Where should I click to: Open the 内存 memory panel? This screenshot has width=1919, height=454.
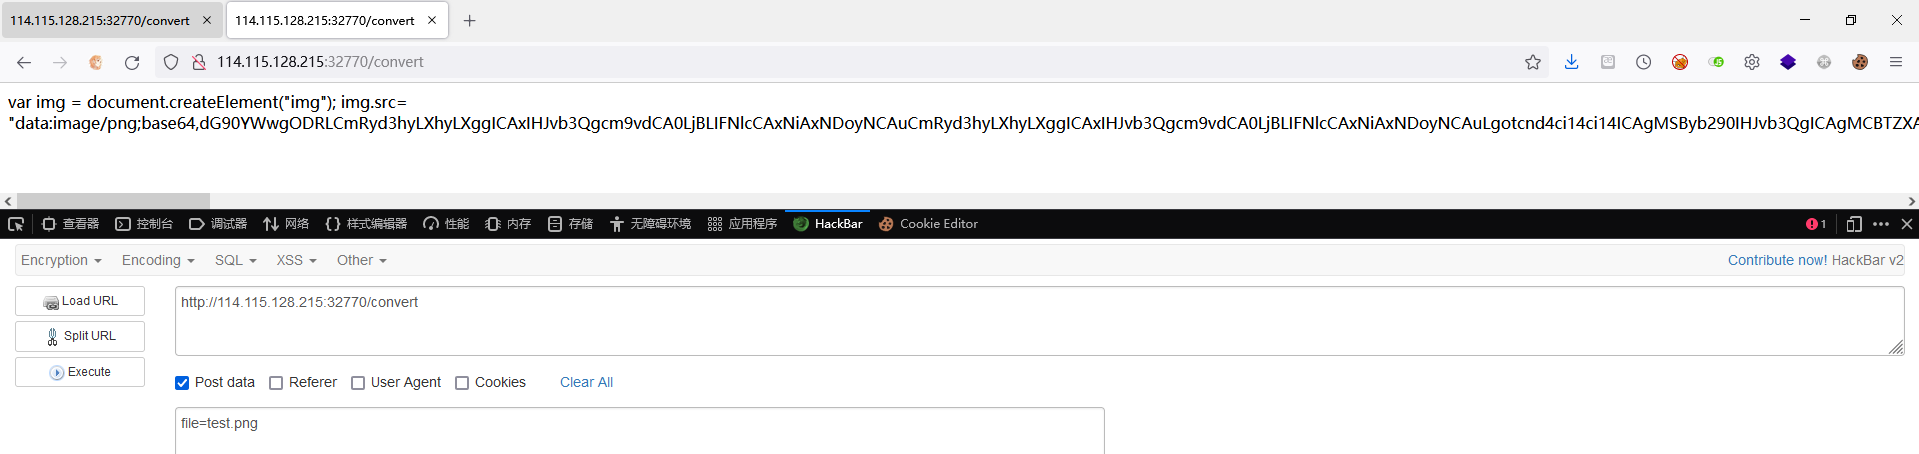coord(508,224)
